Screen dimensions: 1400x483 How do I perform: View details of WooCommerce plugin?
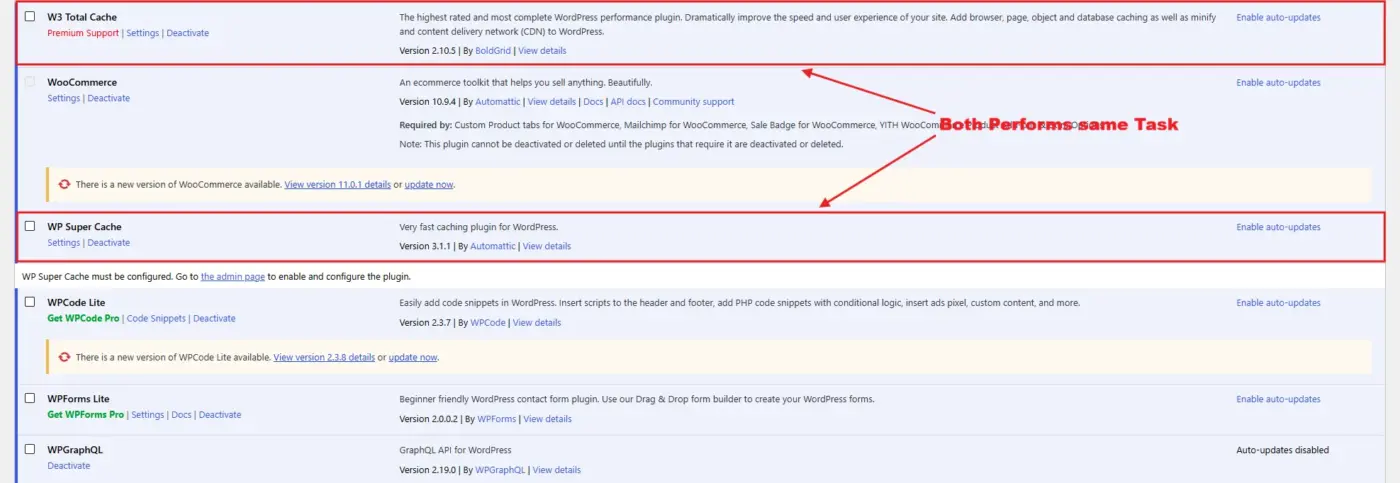[552, 101]
